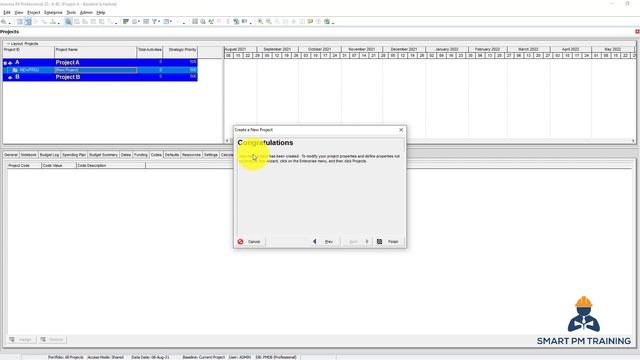Click the Assign button at bottom left
The height and width of the screenshot is (360, 640).
click(21, 340)
